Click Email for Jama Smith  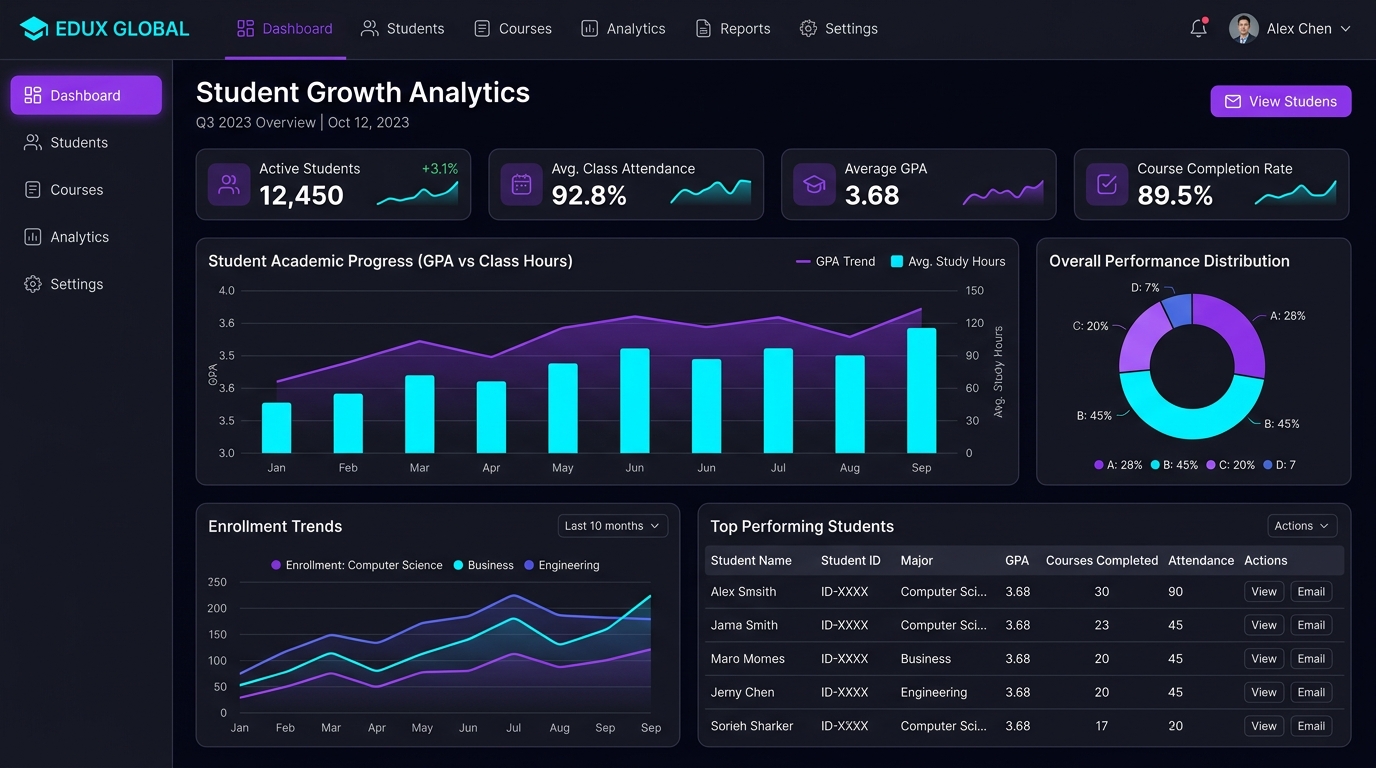click(1311, 625)
